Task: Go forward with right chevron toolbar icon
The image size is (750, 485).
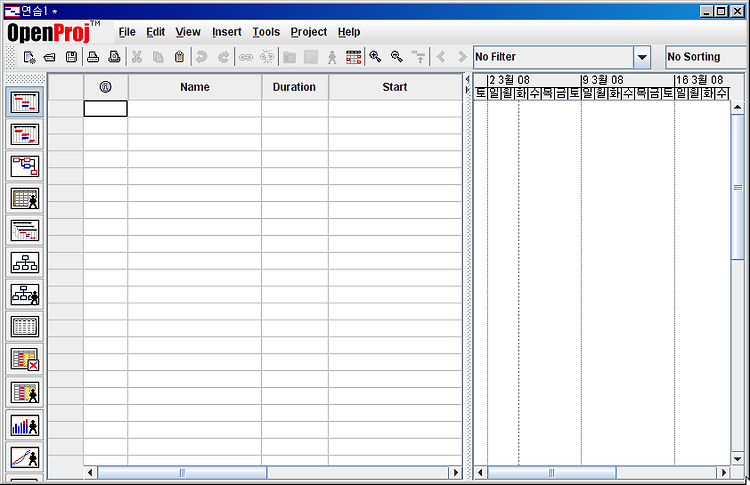Action: (x=462, y=57)
